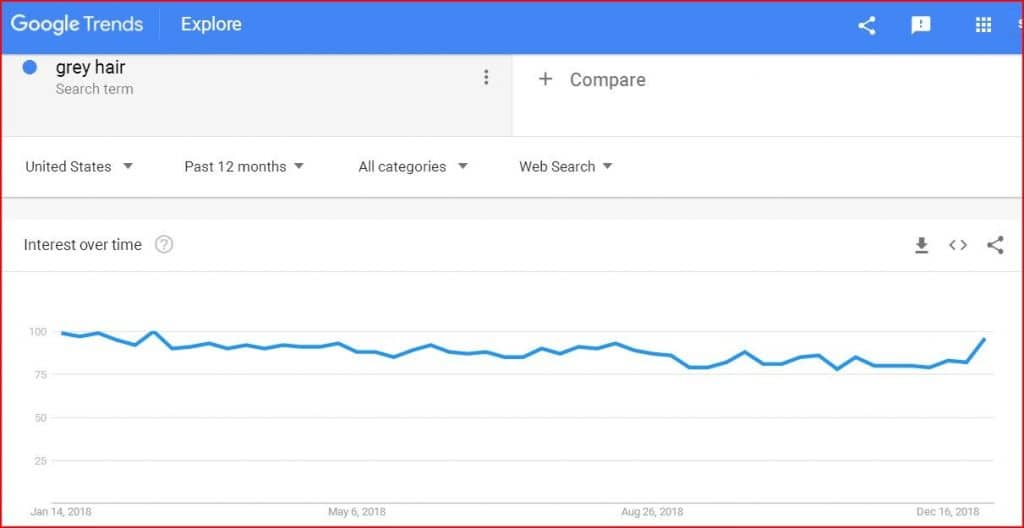1024x528 pixels.
Task: Share the interest over time chart
Action: 995,245
